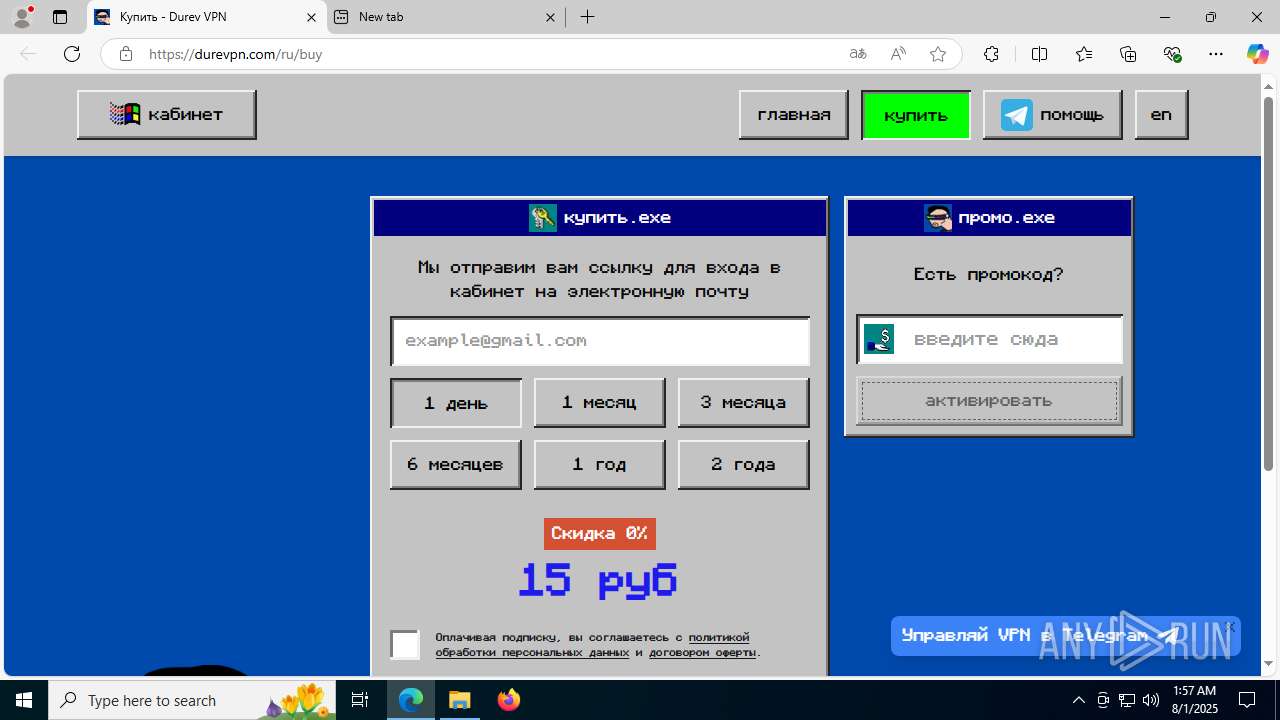Open browser Extensions icon
This screenshot has width=1280, height=720.
coord(991,54)
